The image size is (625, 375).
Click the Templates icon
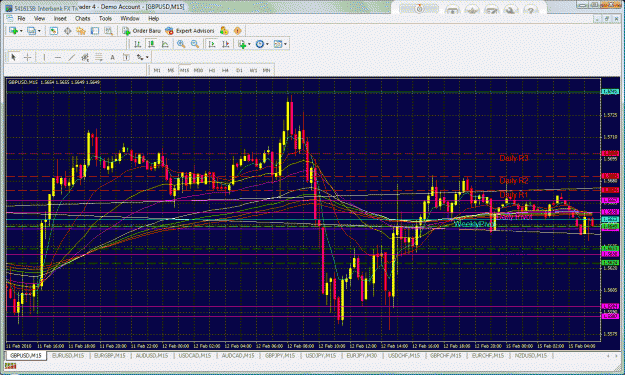point(278,44)
